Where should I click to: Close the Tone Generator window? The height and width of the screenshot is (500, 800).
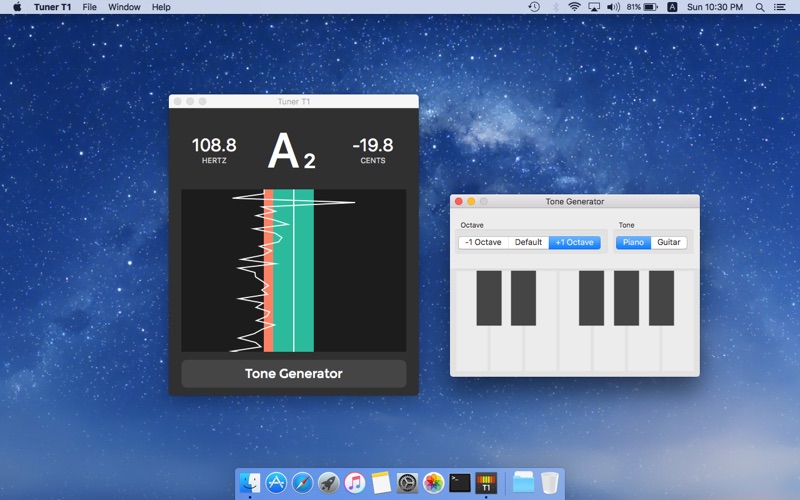click(x=459, y=202)
